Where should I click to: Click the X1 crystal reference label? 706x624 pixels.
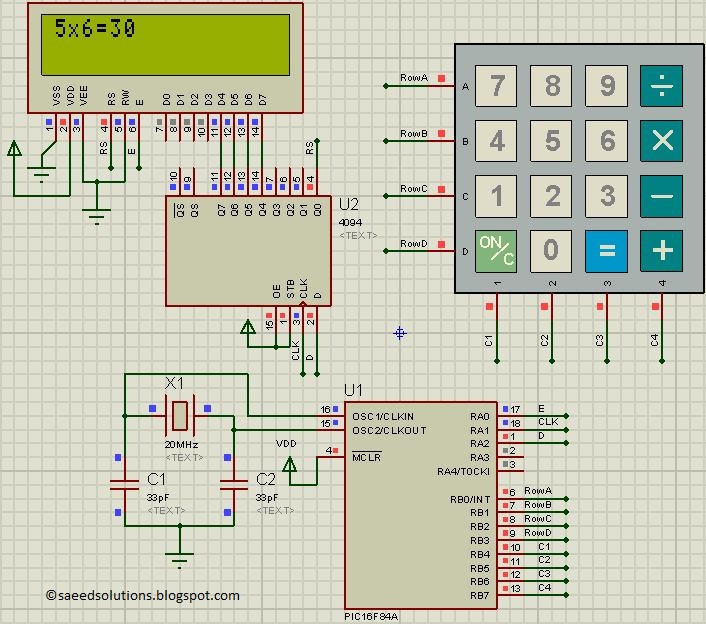[174, 383]
